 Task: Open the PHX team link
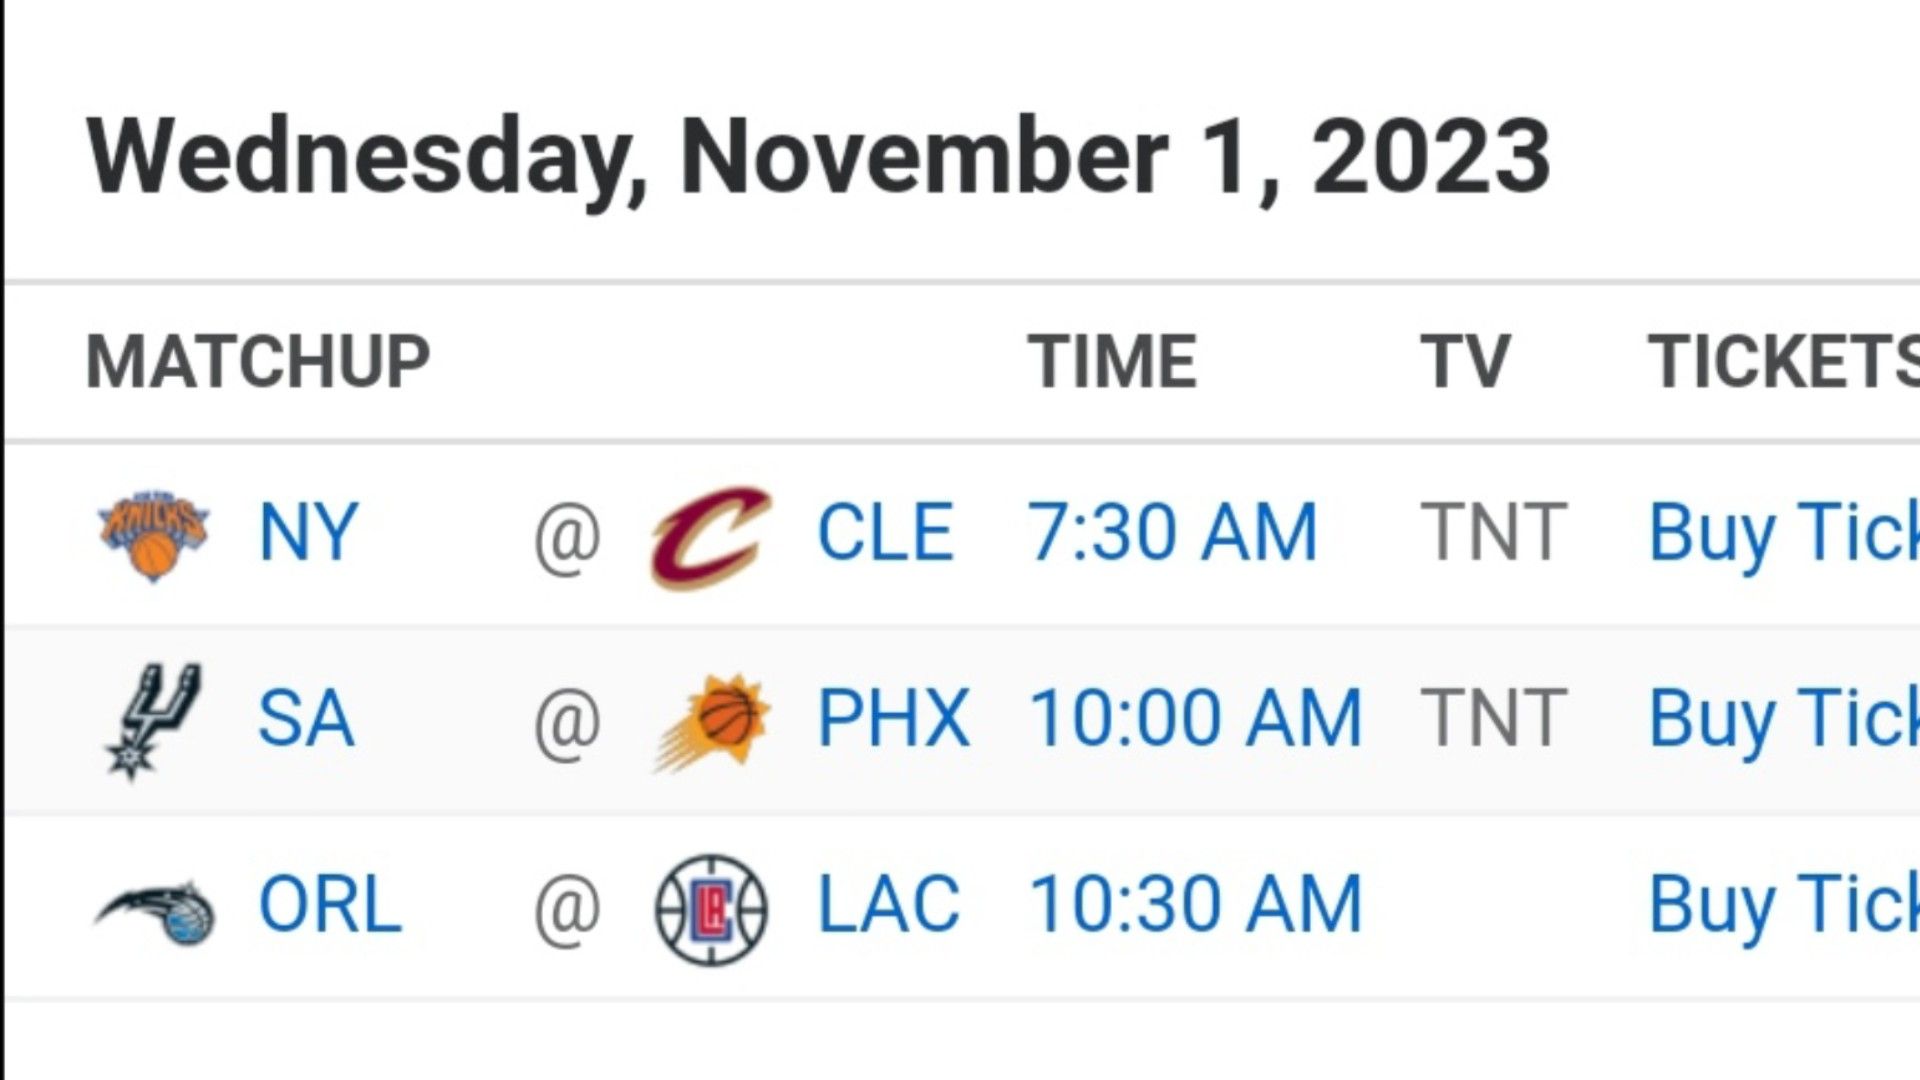(894, 718)
